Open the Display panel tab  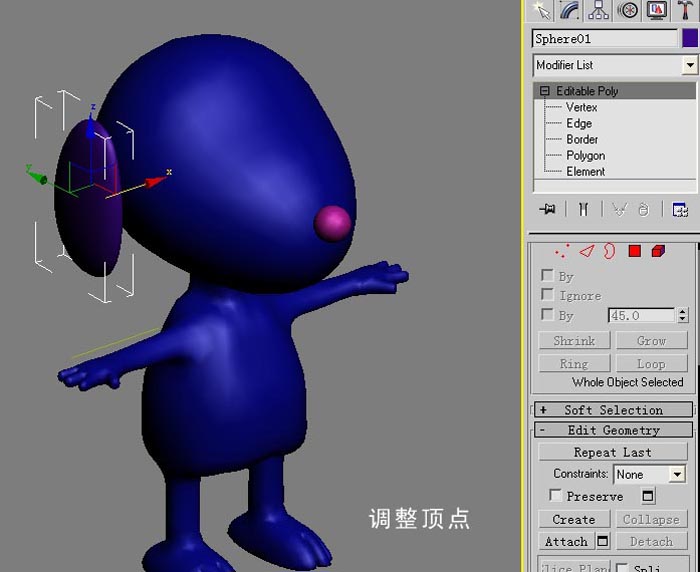656,10
